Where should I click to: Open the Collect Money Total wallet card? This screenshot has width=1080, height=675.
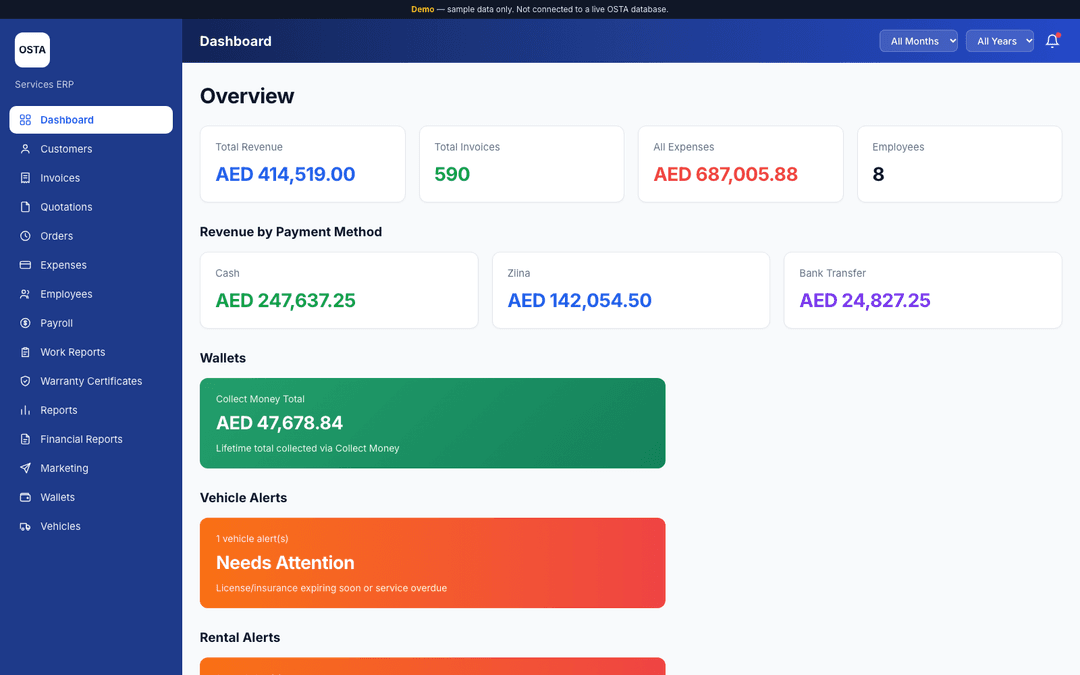click(x=433, y=423)
